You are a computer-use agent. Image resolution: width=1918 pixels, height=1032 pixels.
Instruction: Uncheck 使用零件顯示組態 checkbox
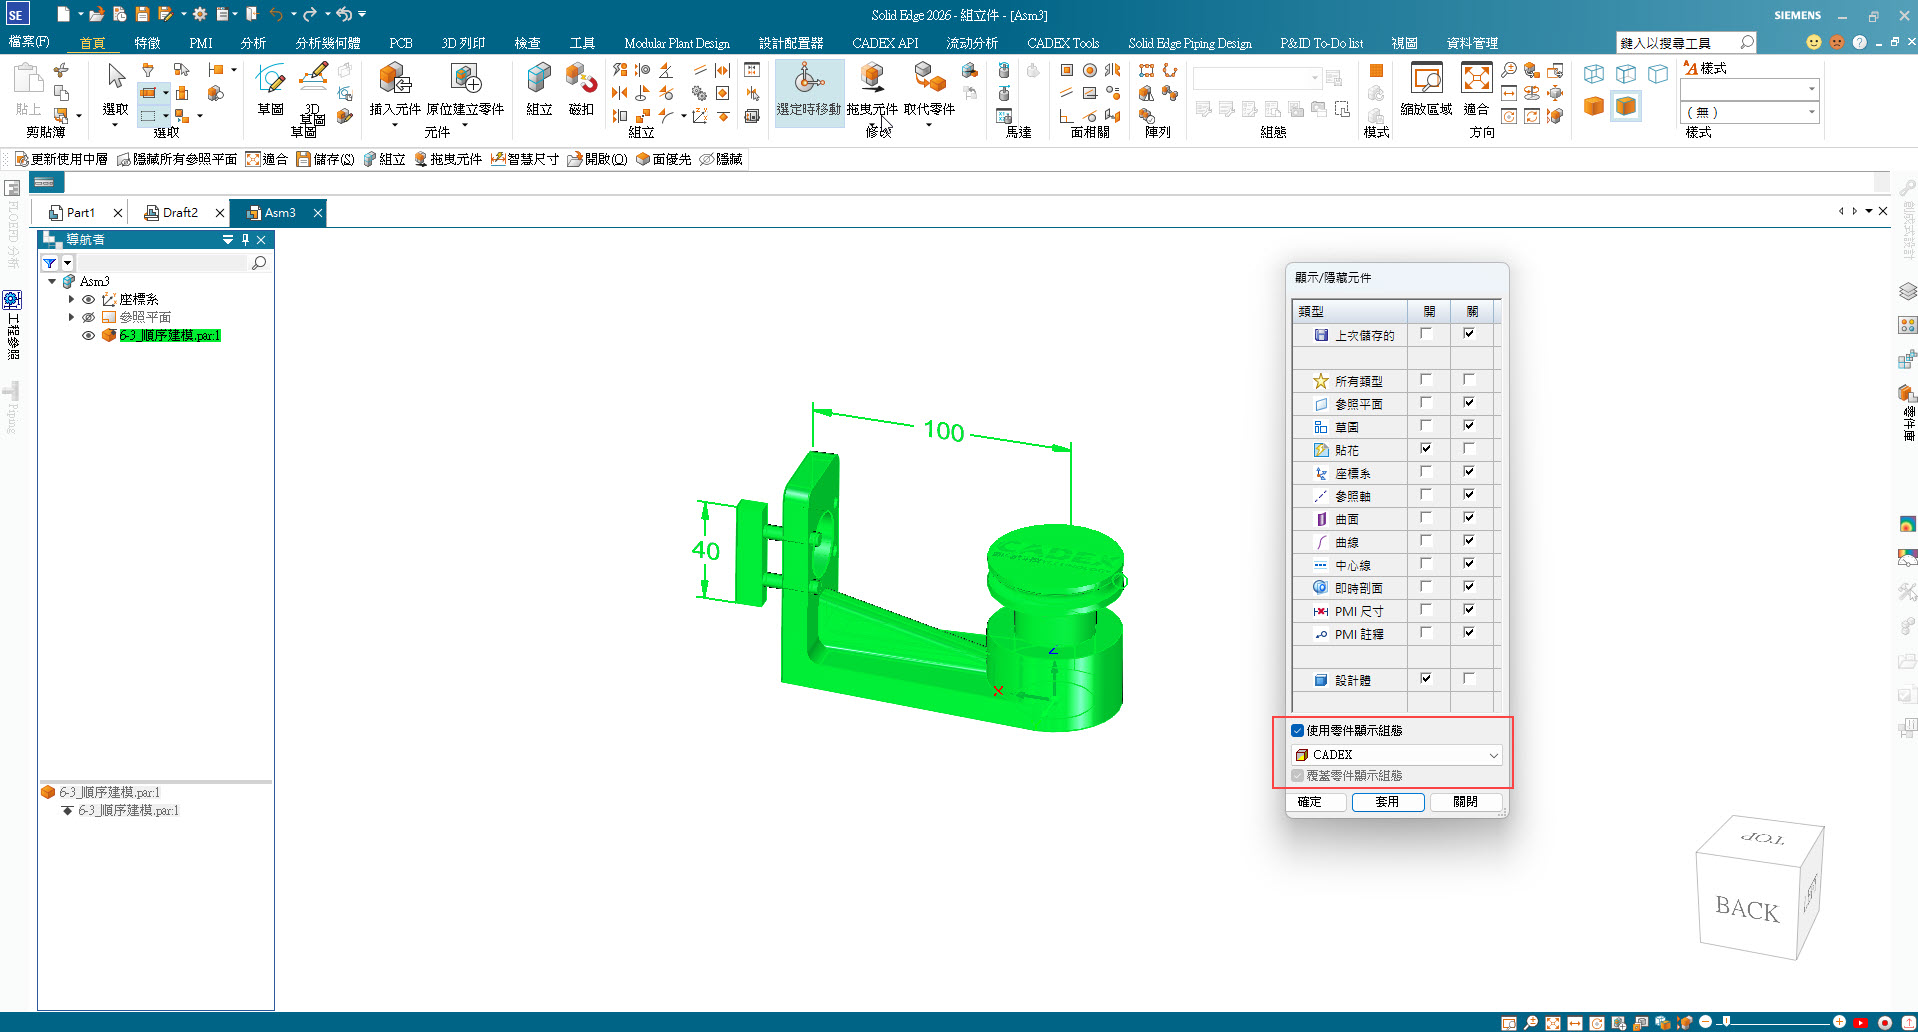click(x=1298, y=731)
